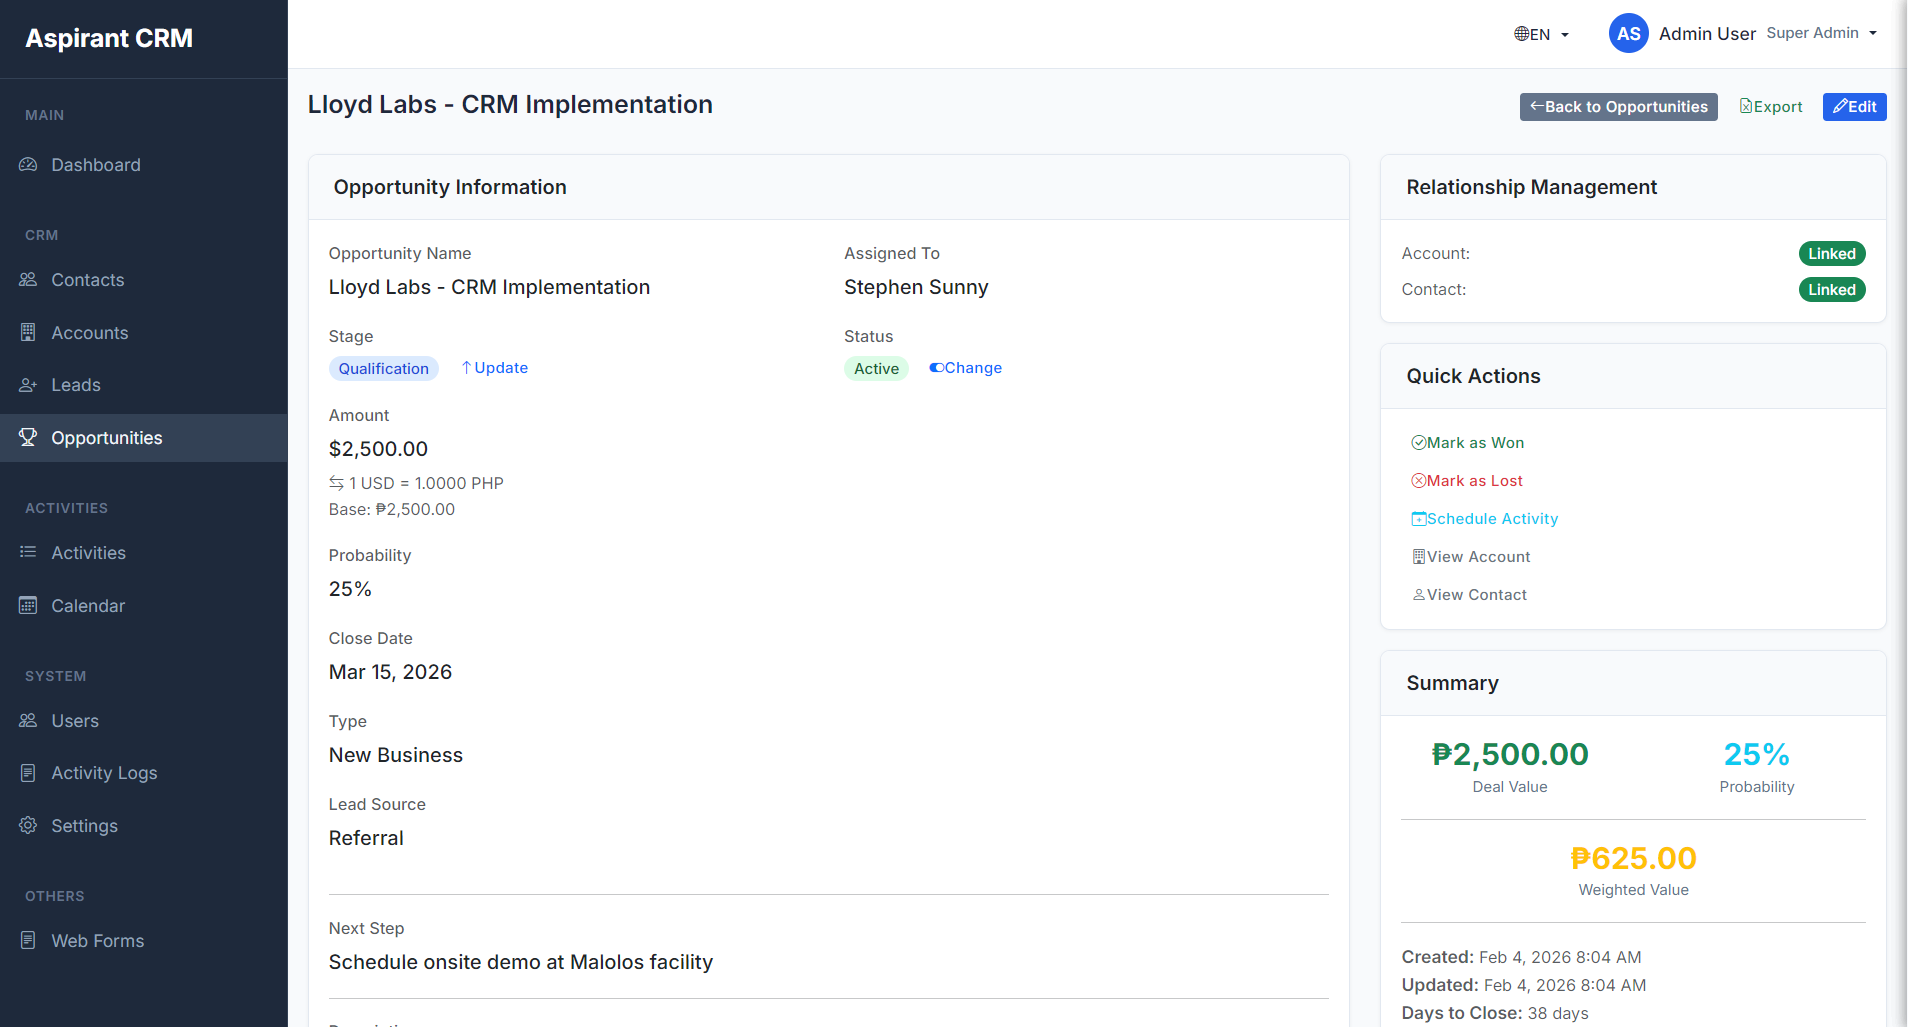Open the Update stage control
The image size is (1908, 1027).
(x=494, y=368)
